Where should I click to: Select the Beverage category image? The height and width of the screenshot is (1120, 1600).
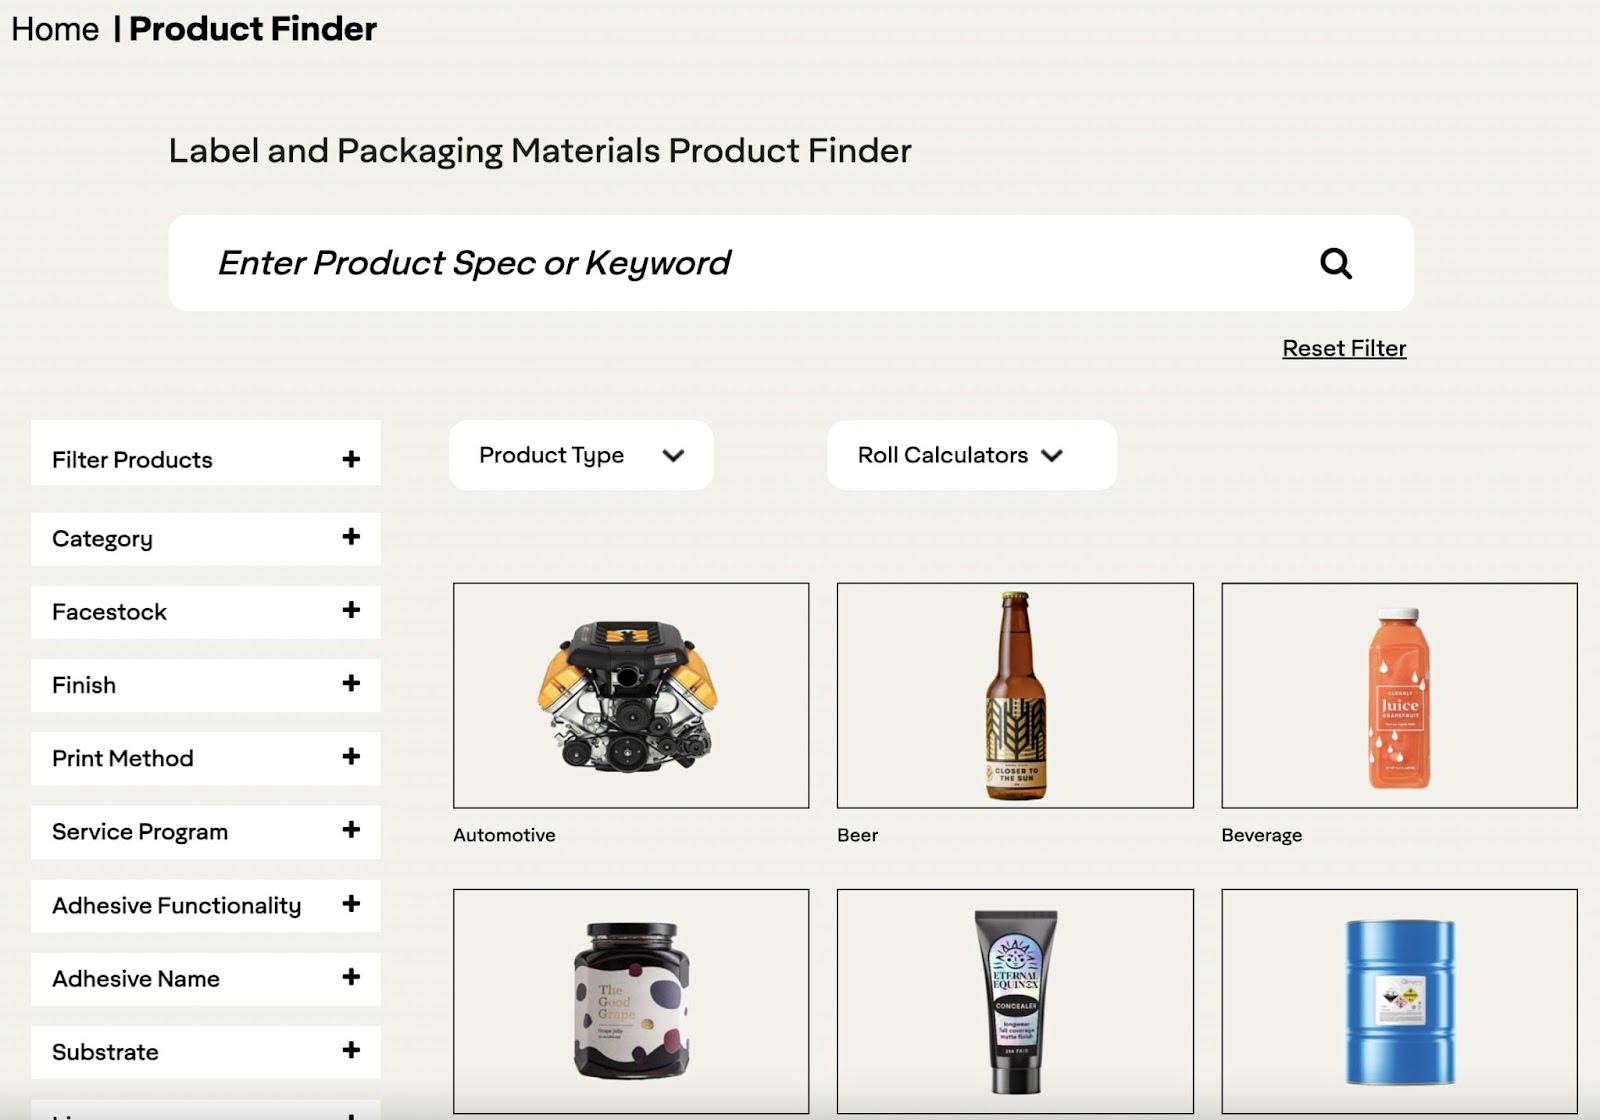coord(1396,695)
